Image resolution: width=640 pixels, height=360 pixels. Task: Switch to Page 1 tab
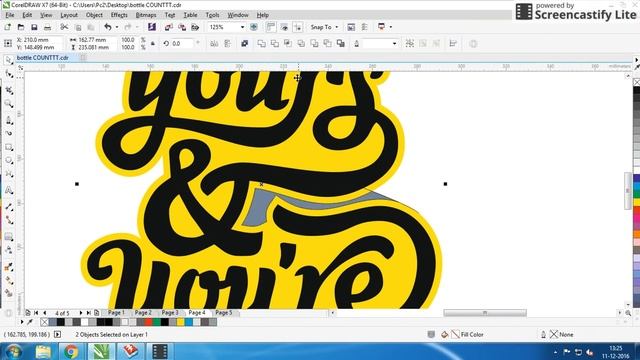tap(116, 313)
